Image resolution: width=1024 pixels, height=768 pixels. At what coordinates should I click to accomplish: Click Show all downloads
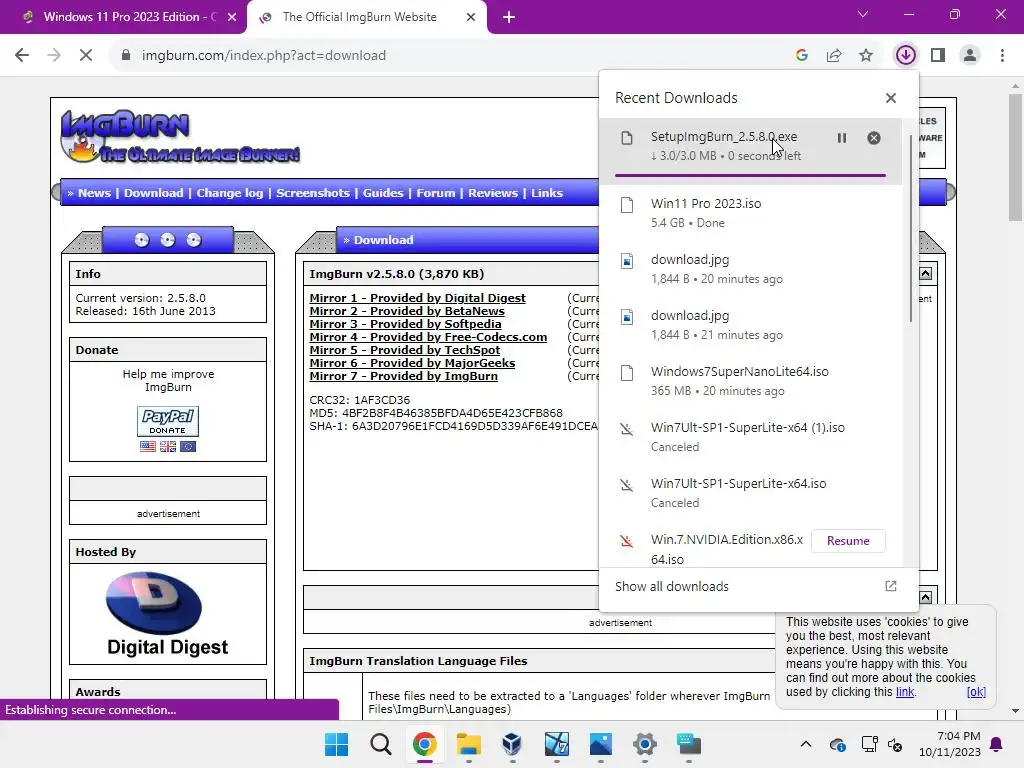pos(671,586)
